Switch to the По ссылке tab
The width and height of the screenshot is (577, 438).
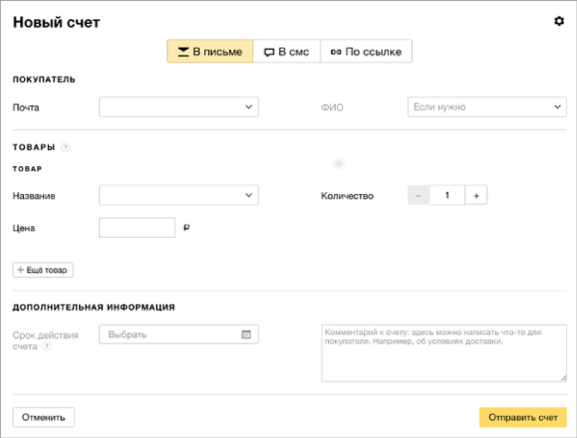point(366,51)
